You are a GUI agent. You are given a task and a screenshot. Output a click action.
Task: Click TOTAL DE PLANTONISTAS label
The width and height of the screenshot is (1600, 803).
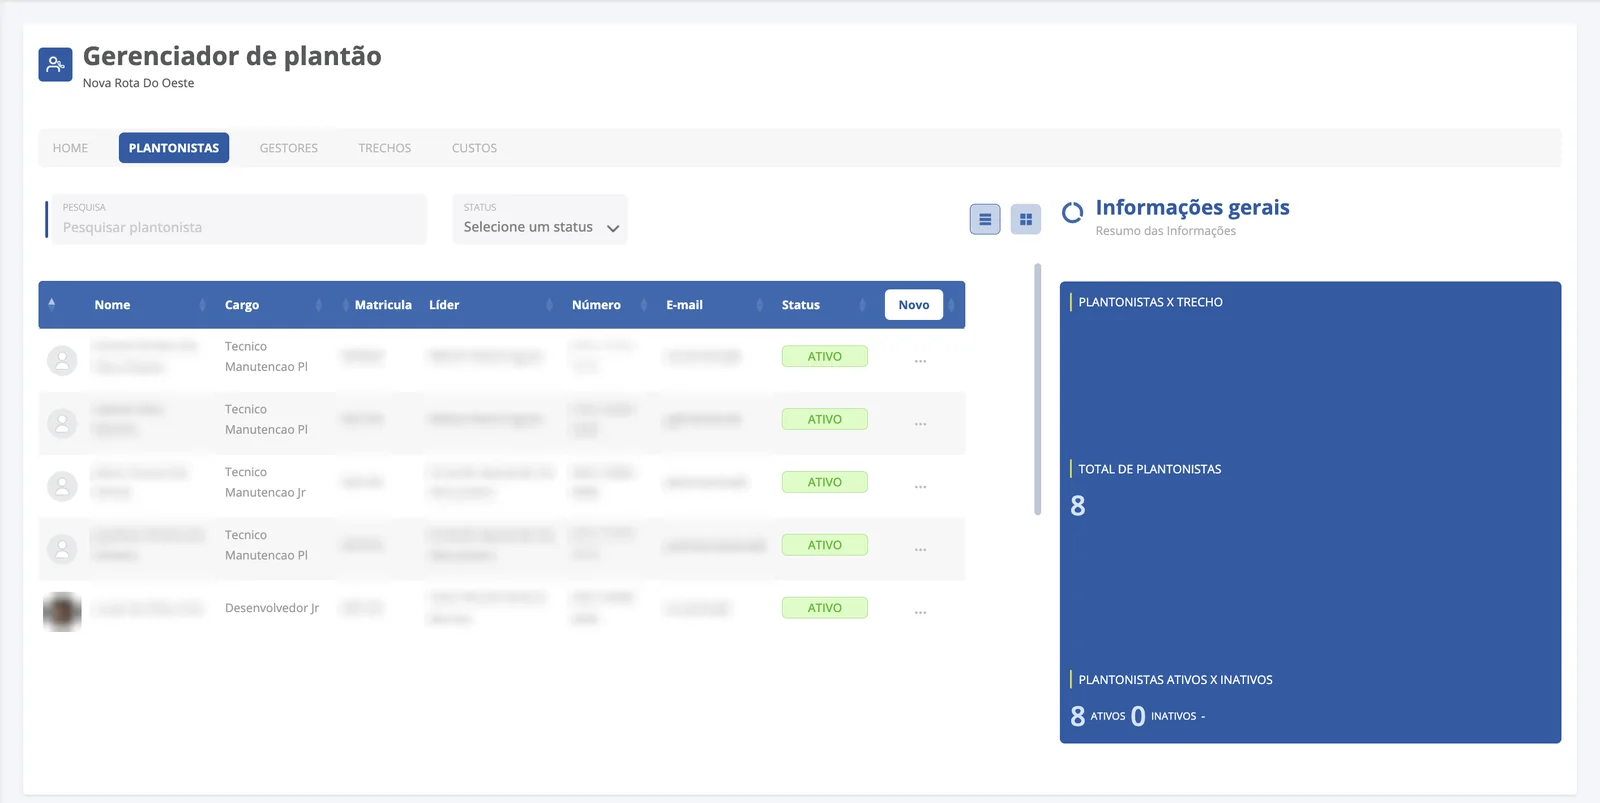[x=1150, y=469]
